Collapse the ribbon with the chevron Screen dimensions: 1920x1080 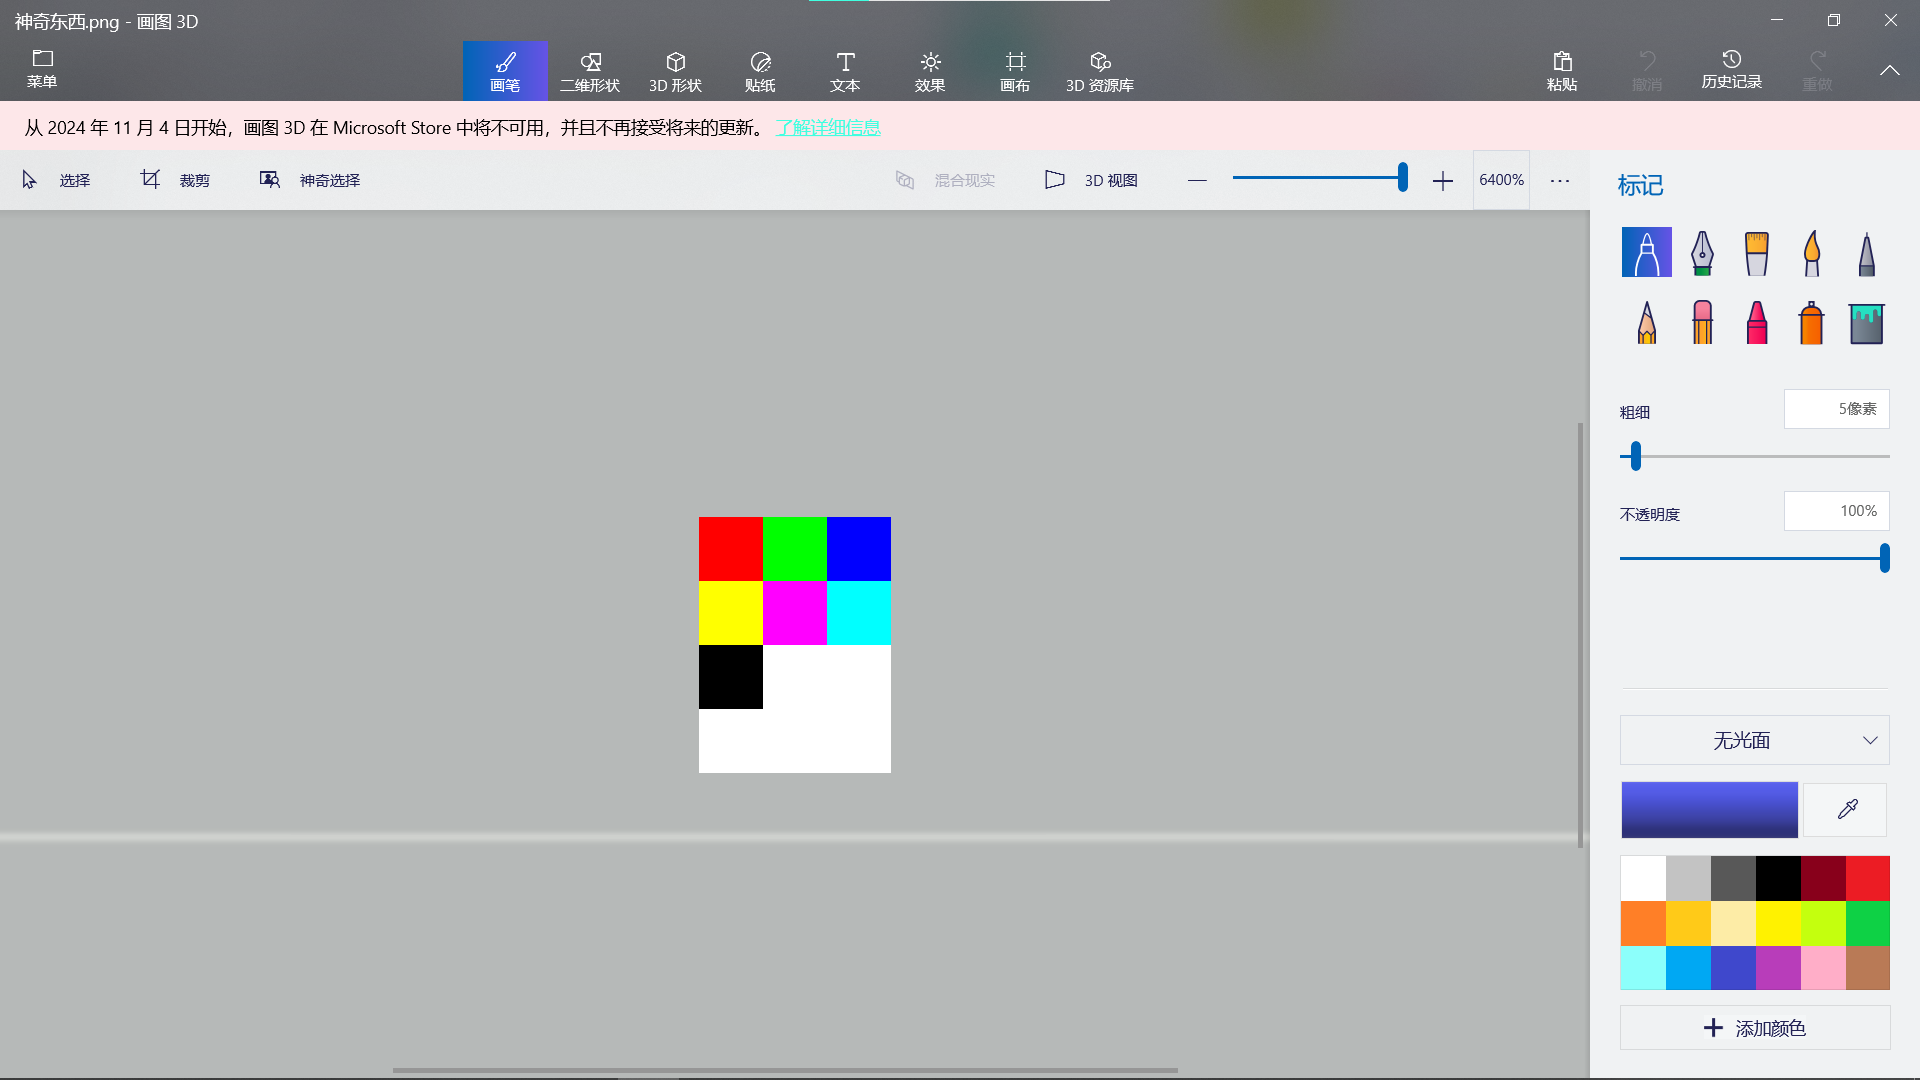click(1889, 70)
